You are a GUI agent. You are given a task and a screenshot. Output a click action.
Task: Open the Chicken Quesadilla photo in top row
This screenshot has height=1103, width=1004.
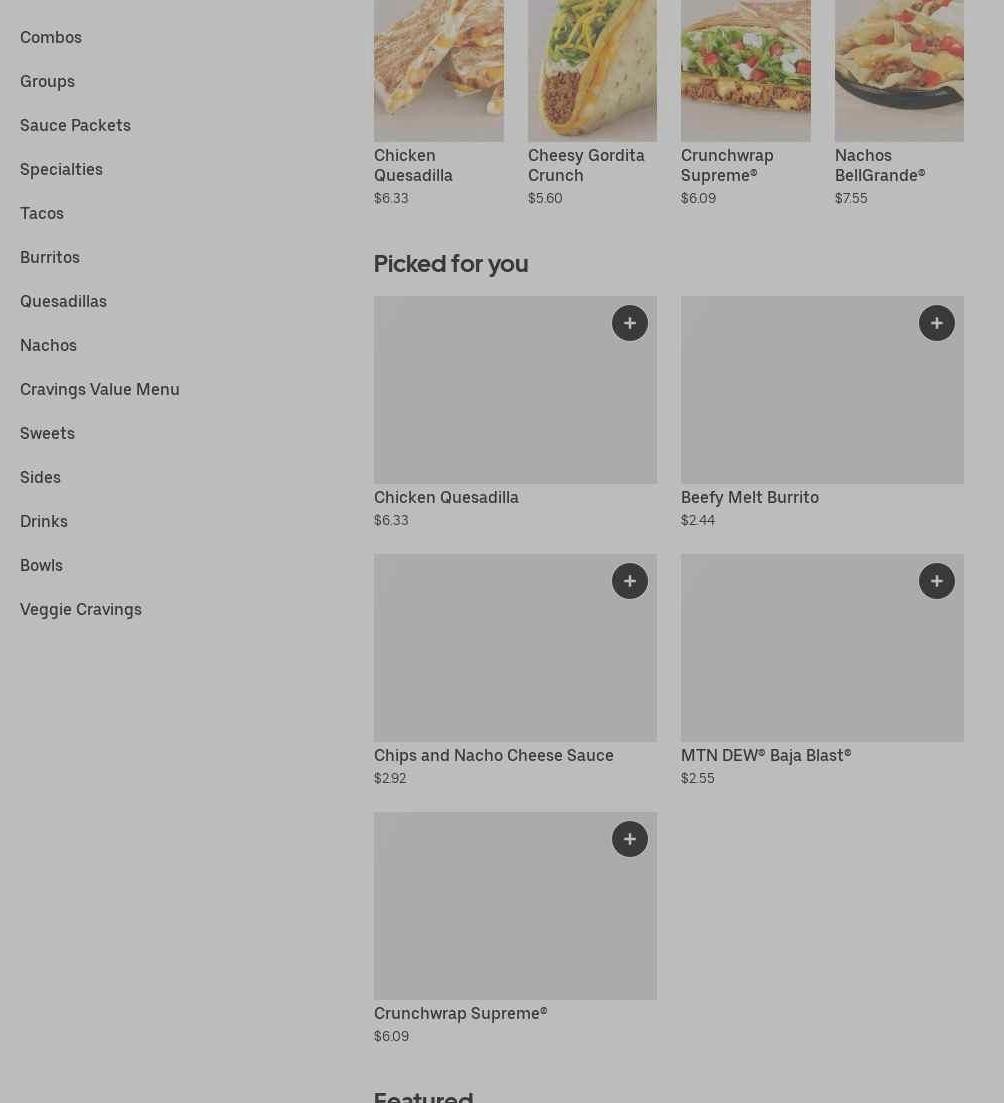439,70
